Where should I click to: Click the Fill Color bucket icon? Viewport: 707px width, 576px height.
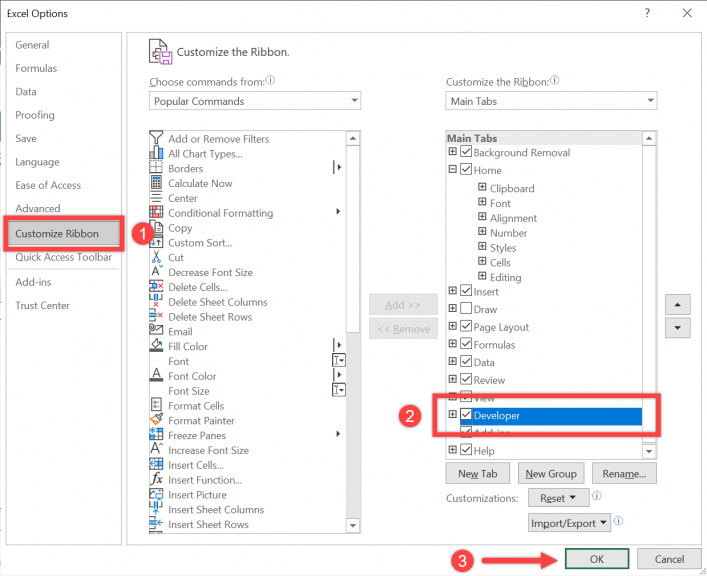click(156, 345)
